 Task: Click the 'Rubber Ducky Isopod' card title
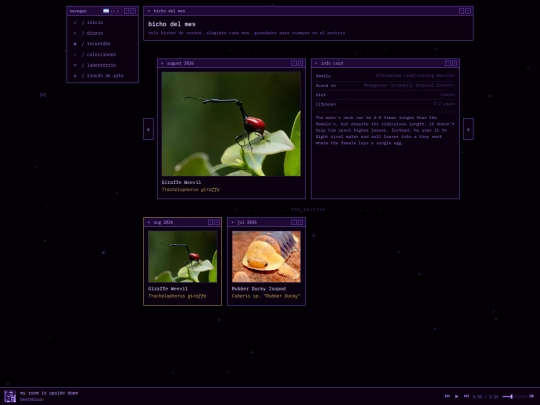pyautogui.click(x=259, y=289)
